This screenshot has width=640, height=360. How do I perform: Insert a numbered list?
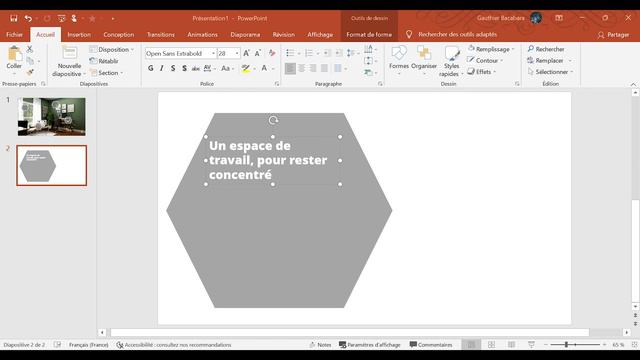309,53
